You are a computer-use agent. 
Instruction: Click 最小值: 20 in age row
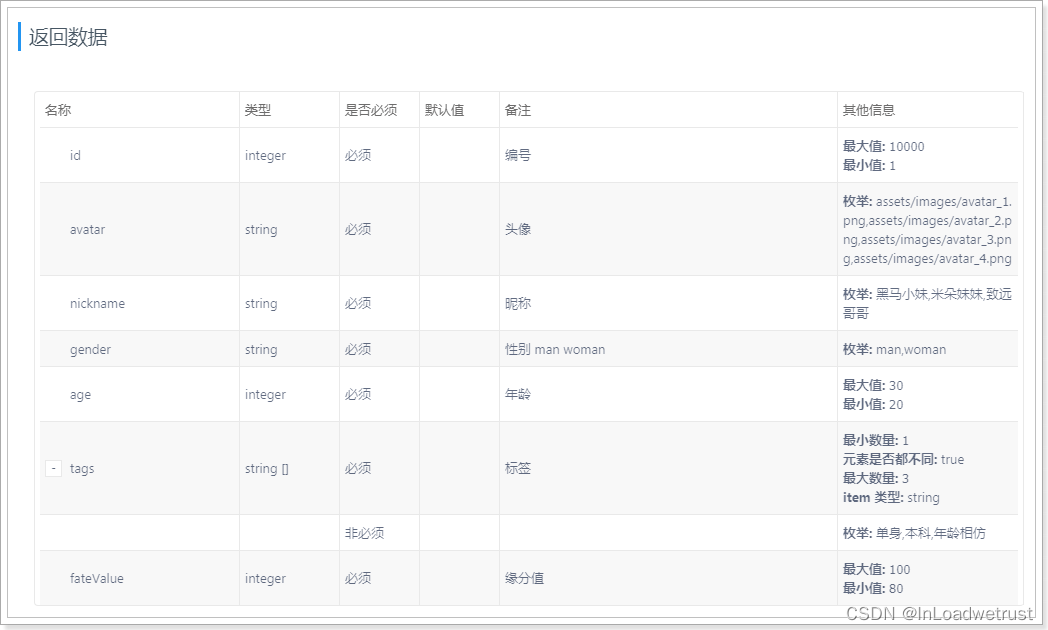pos(873,404)
